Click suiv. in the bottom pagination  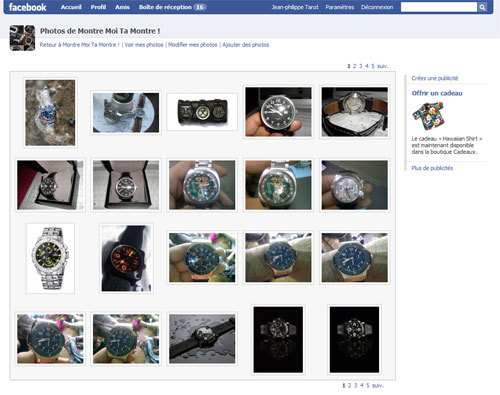[x=378, y=385]
